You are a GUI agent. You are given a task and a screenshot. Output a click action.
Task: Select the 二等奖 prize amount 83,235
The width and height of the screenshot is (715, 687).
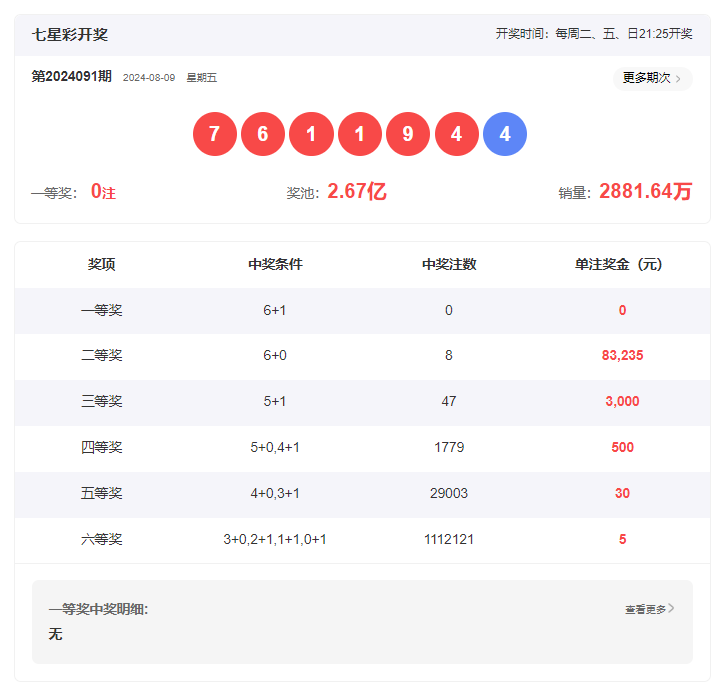[x=622, y=356]
